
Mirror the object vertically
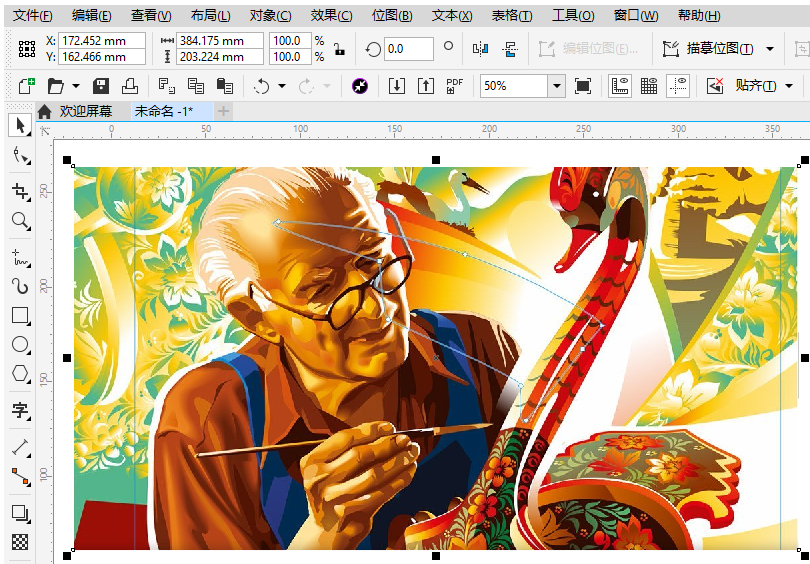pyautogui.click(x=510, y=49)
